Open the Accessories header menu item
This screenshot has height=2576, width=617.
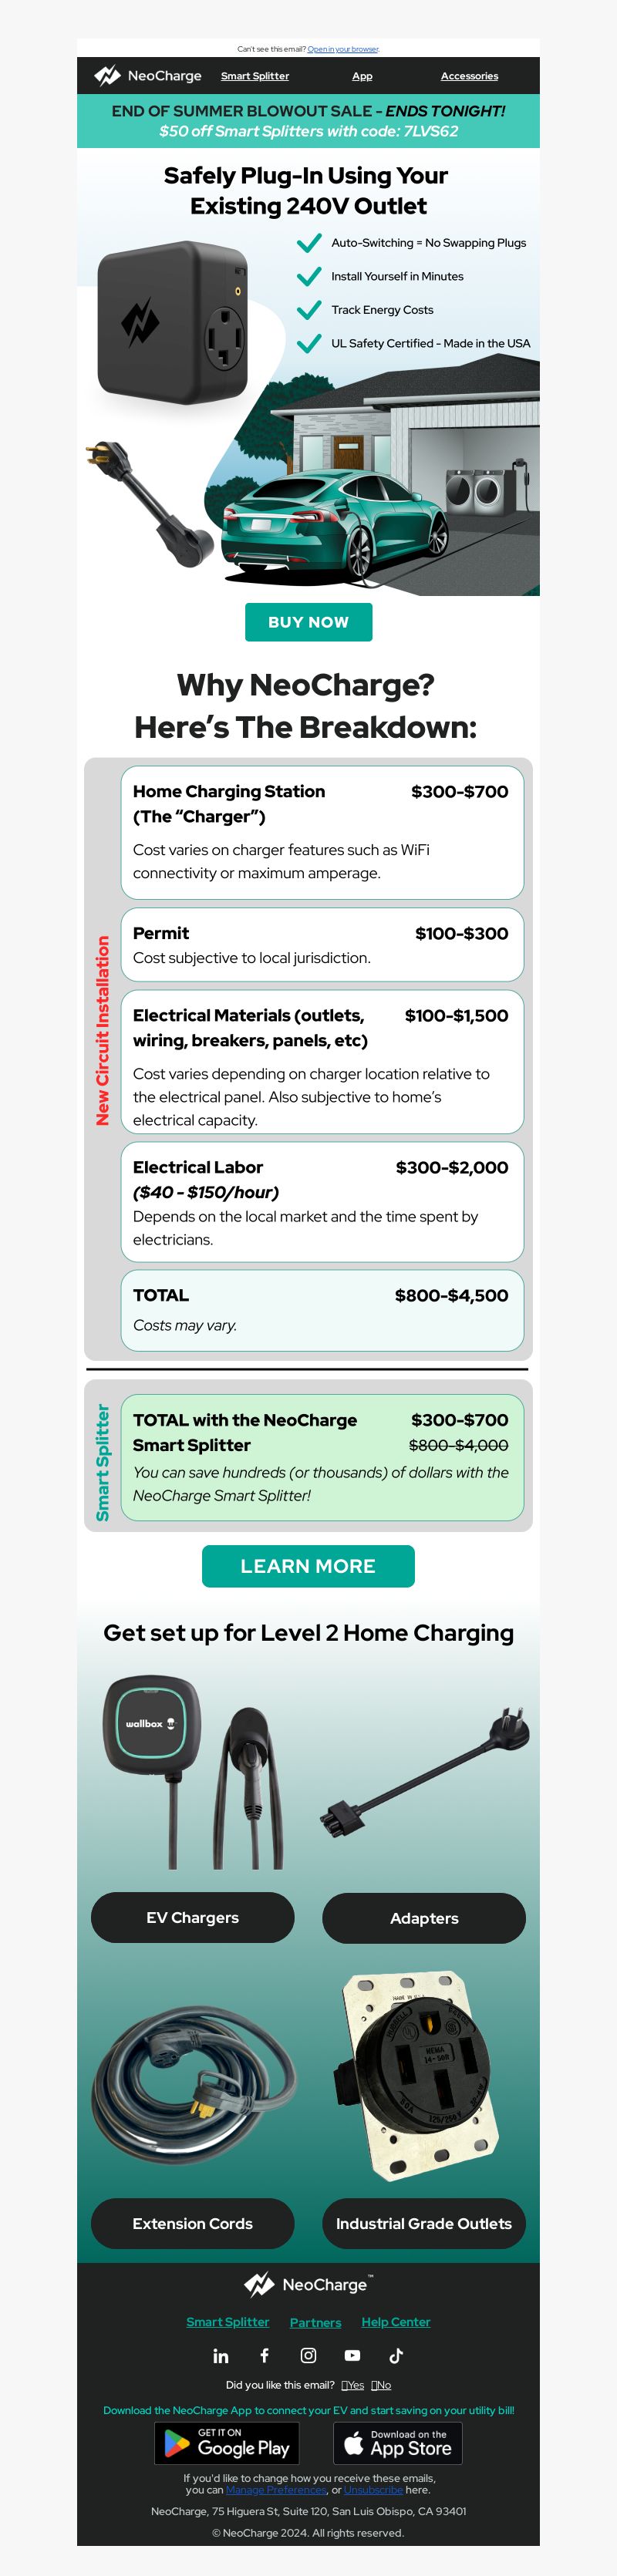pyautogui.click(x=470, y=76)
